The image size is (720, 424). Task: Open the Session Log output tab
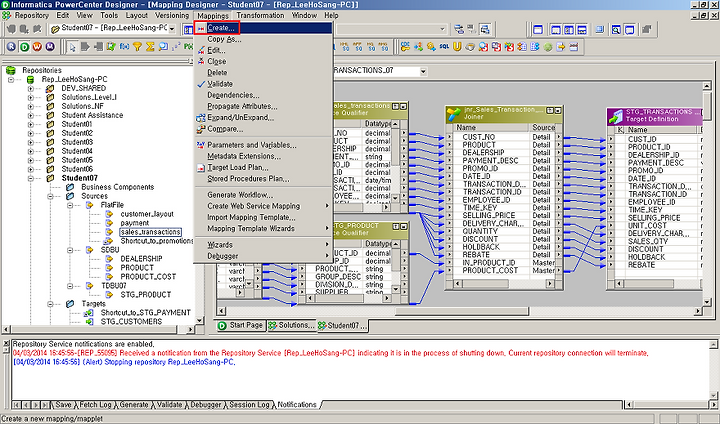point(249,405)
